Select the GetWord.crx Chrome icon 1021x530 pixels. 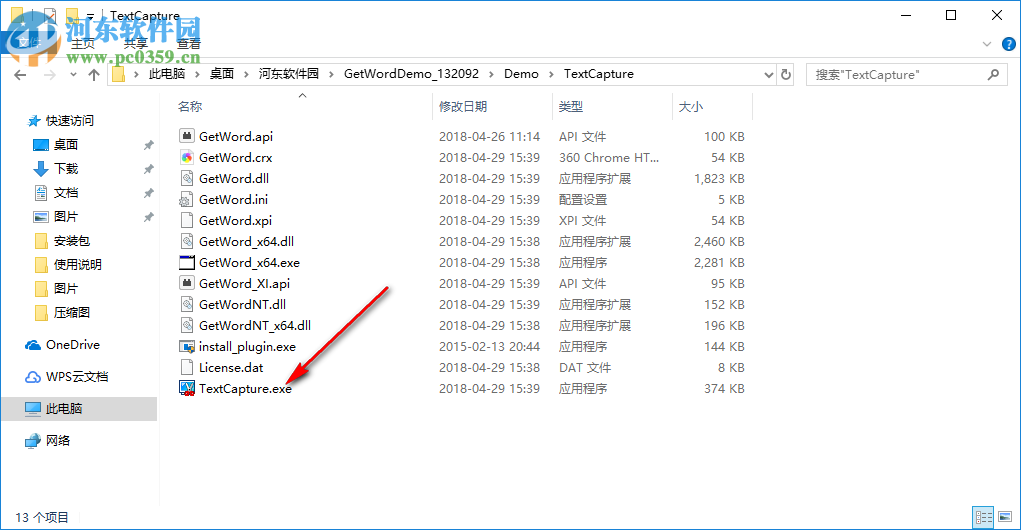[187, 157]
